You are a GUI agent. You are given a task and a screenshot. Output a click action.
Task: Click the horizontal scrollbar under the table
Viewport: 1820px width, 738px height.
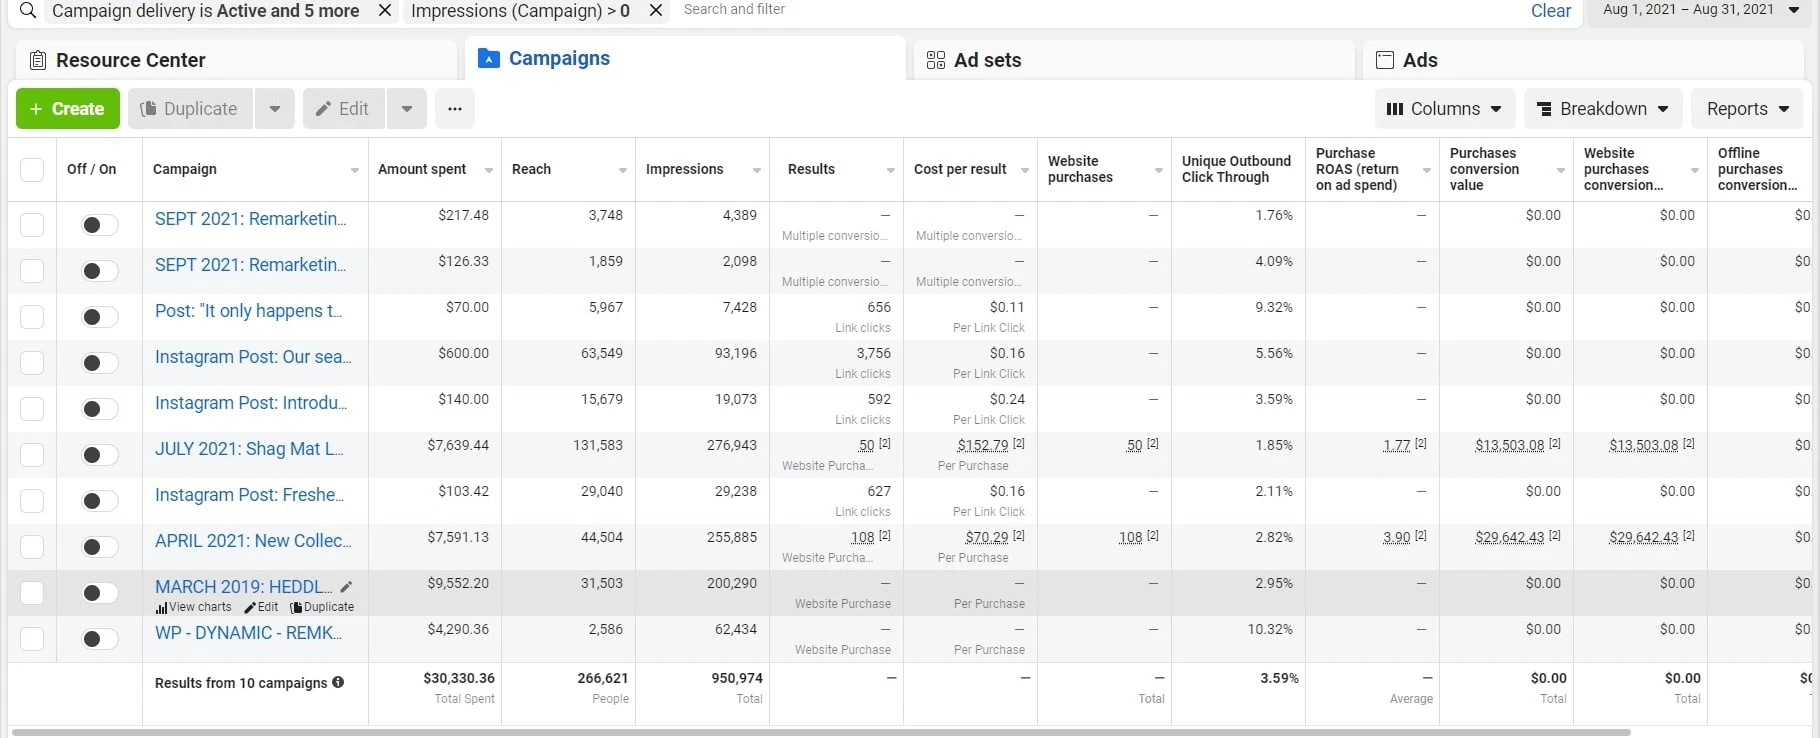click(820, 732)
